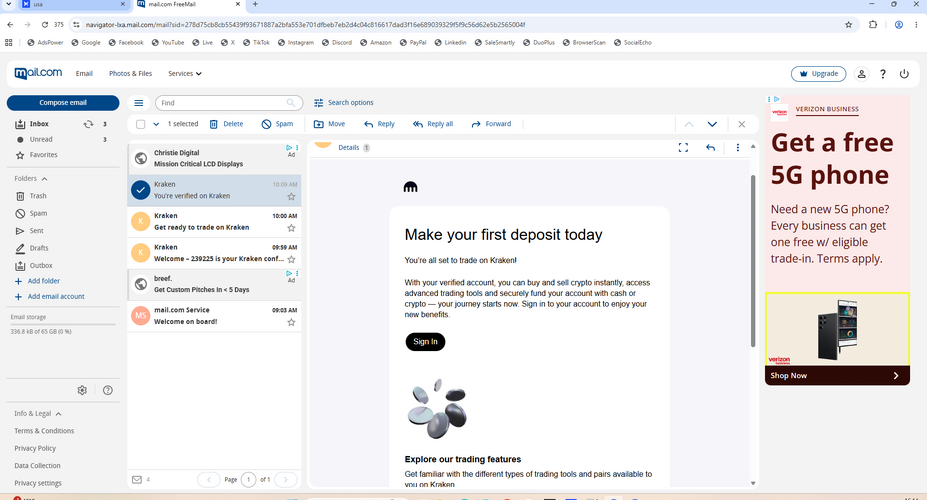Screen dimensions: 927x500
Task: Star the Kraken confirmation code email
Action: coord(291,259)
